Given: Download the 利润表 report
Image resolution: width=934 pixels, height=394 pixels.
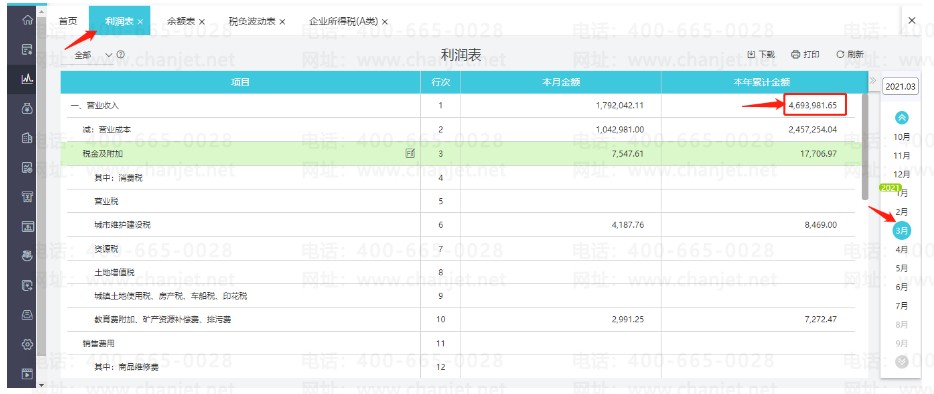Looking at the screenshot, I should pyautogui.click(x=761, y=54).
